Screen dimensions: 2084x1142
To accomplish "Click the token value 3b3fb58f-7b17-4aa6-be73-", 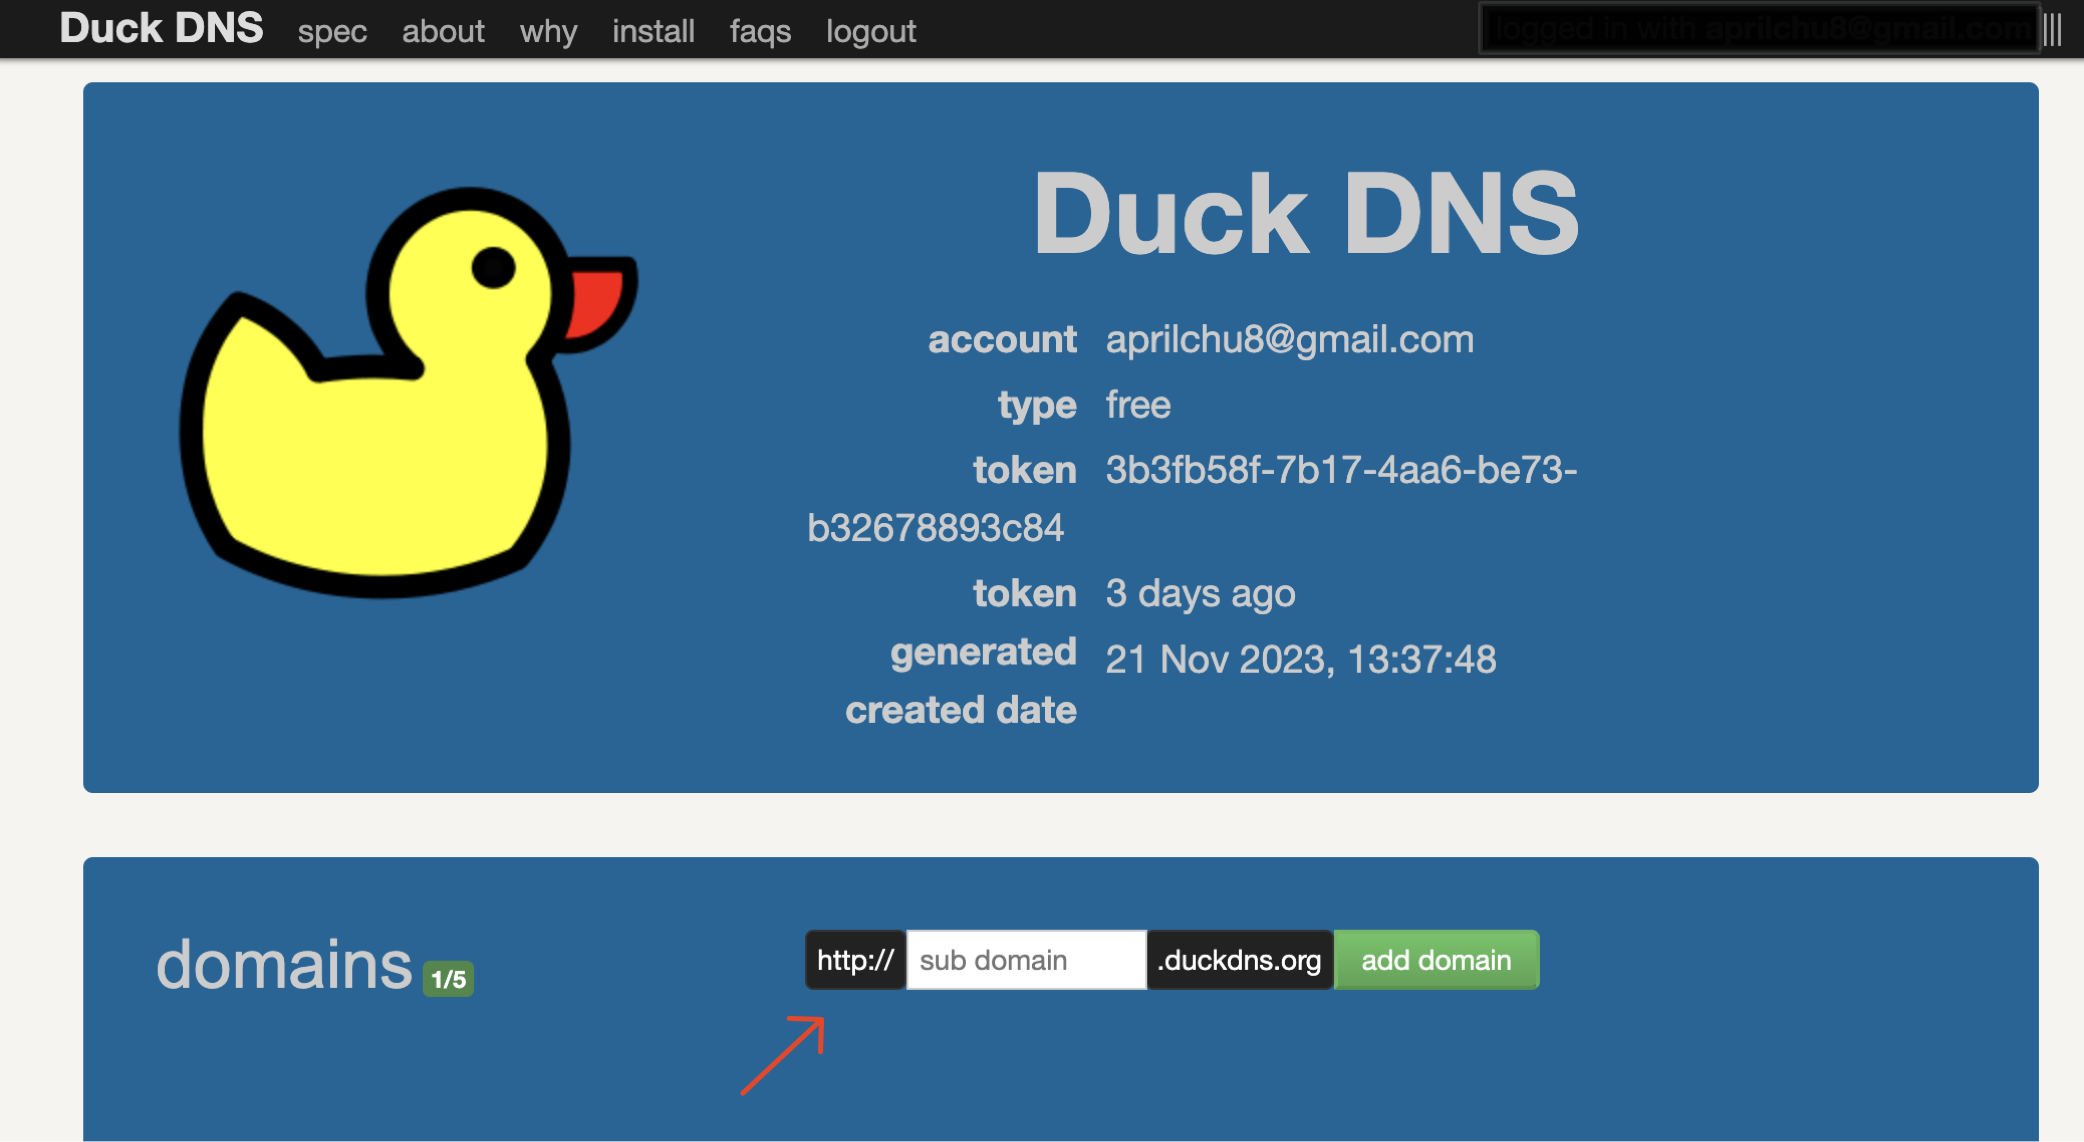I will (1341, 470).
